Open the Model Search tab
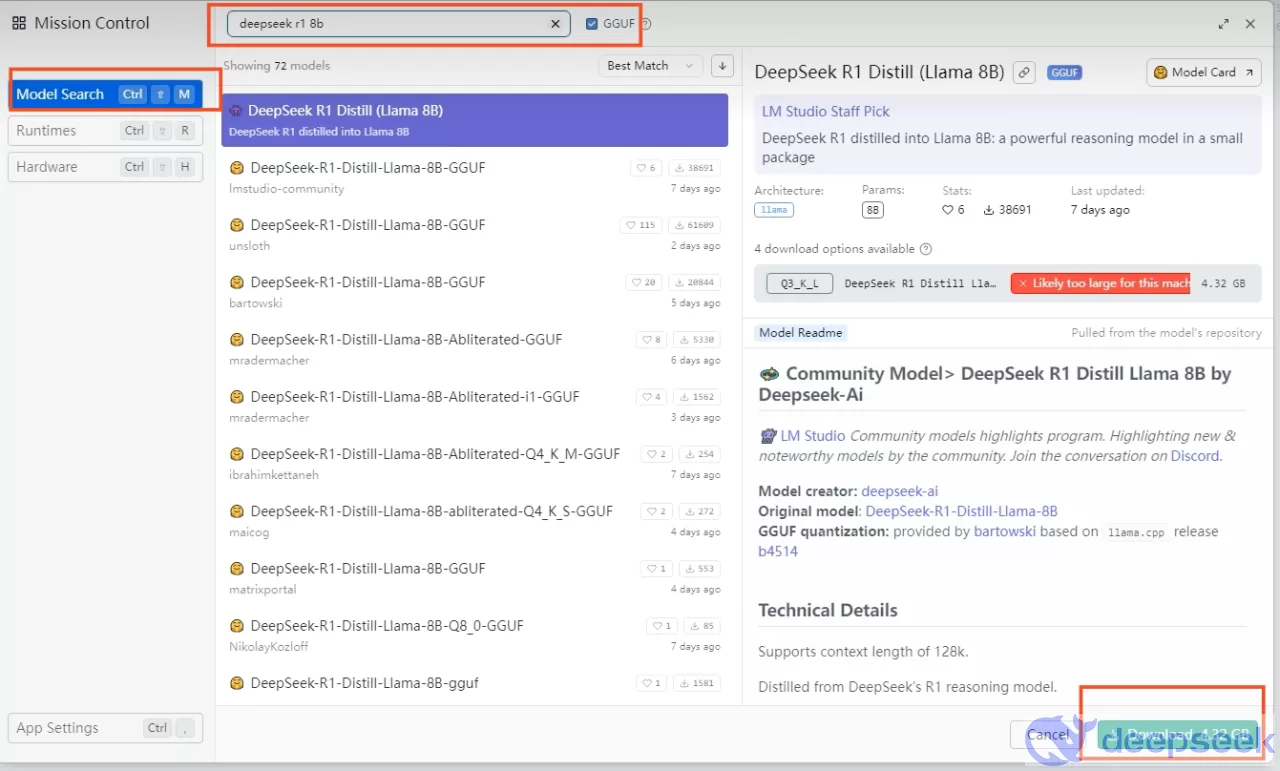The image size is (1280, 771). 105,94
